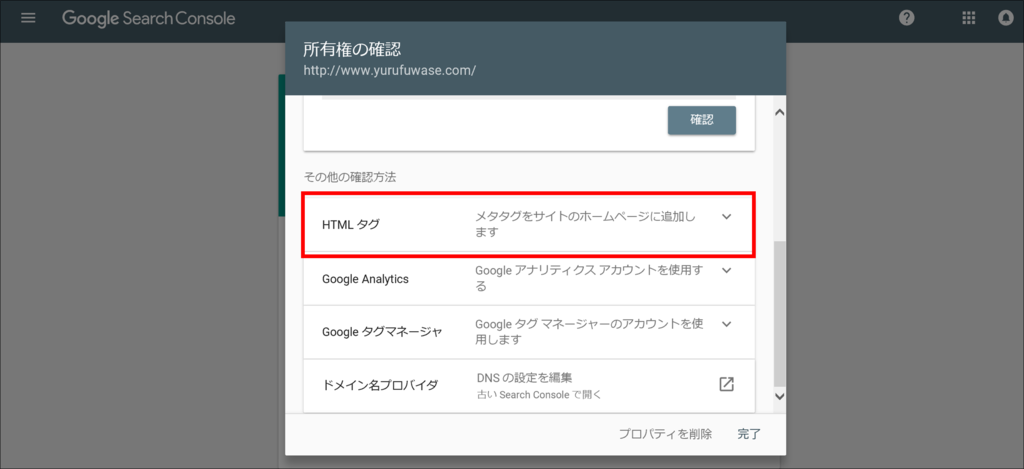1024x469 pixels.
Task: Click the DNS の設定を編集 text
Action: (x=524, y=377)
